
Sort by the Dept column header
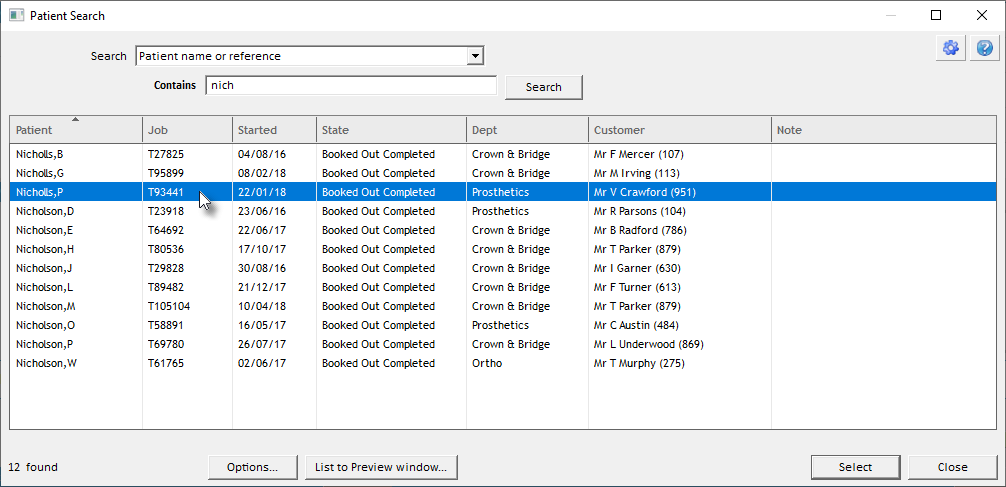click(526, 130)
